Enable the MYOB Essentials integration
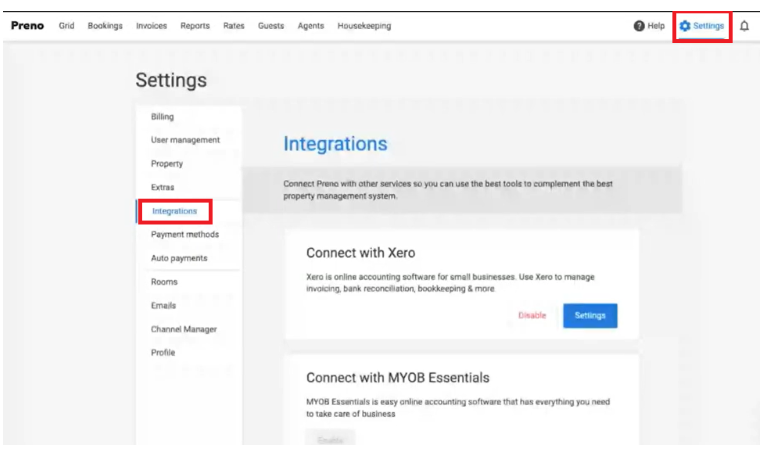 [330, 439]
